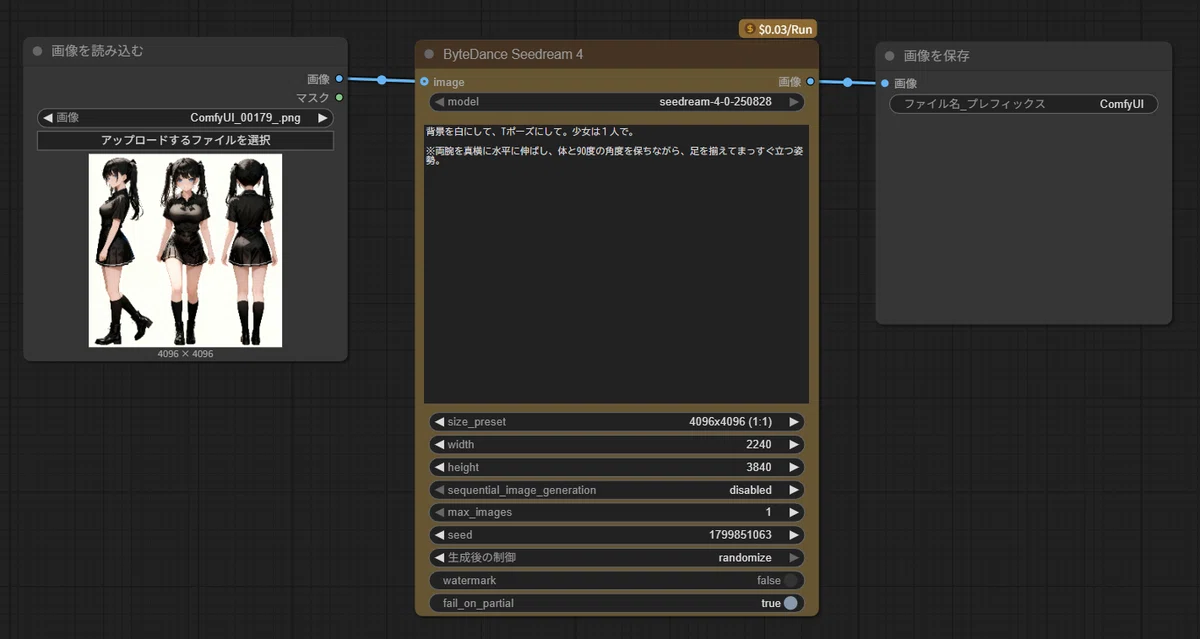Click the width value 2240
Image resolution: width=1200 pixels, height=639 pixels.
758,445
